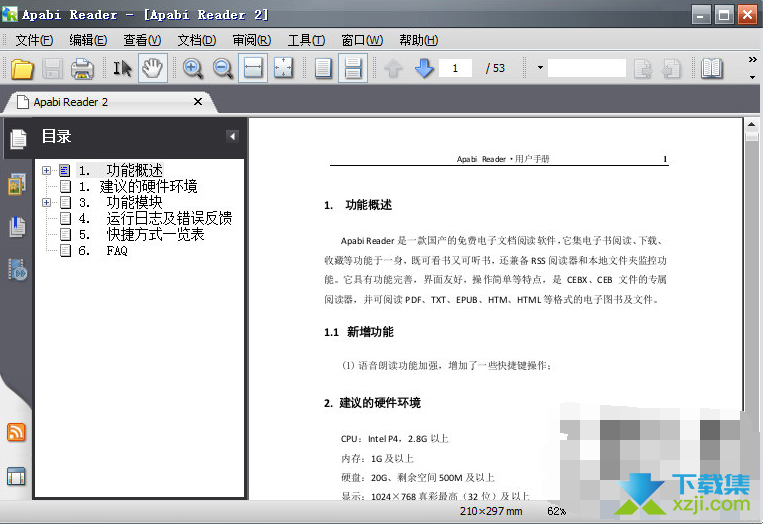
Task: Open the RSS feed sidebar icon
Action: [16, 432]
